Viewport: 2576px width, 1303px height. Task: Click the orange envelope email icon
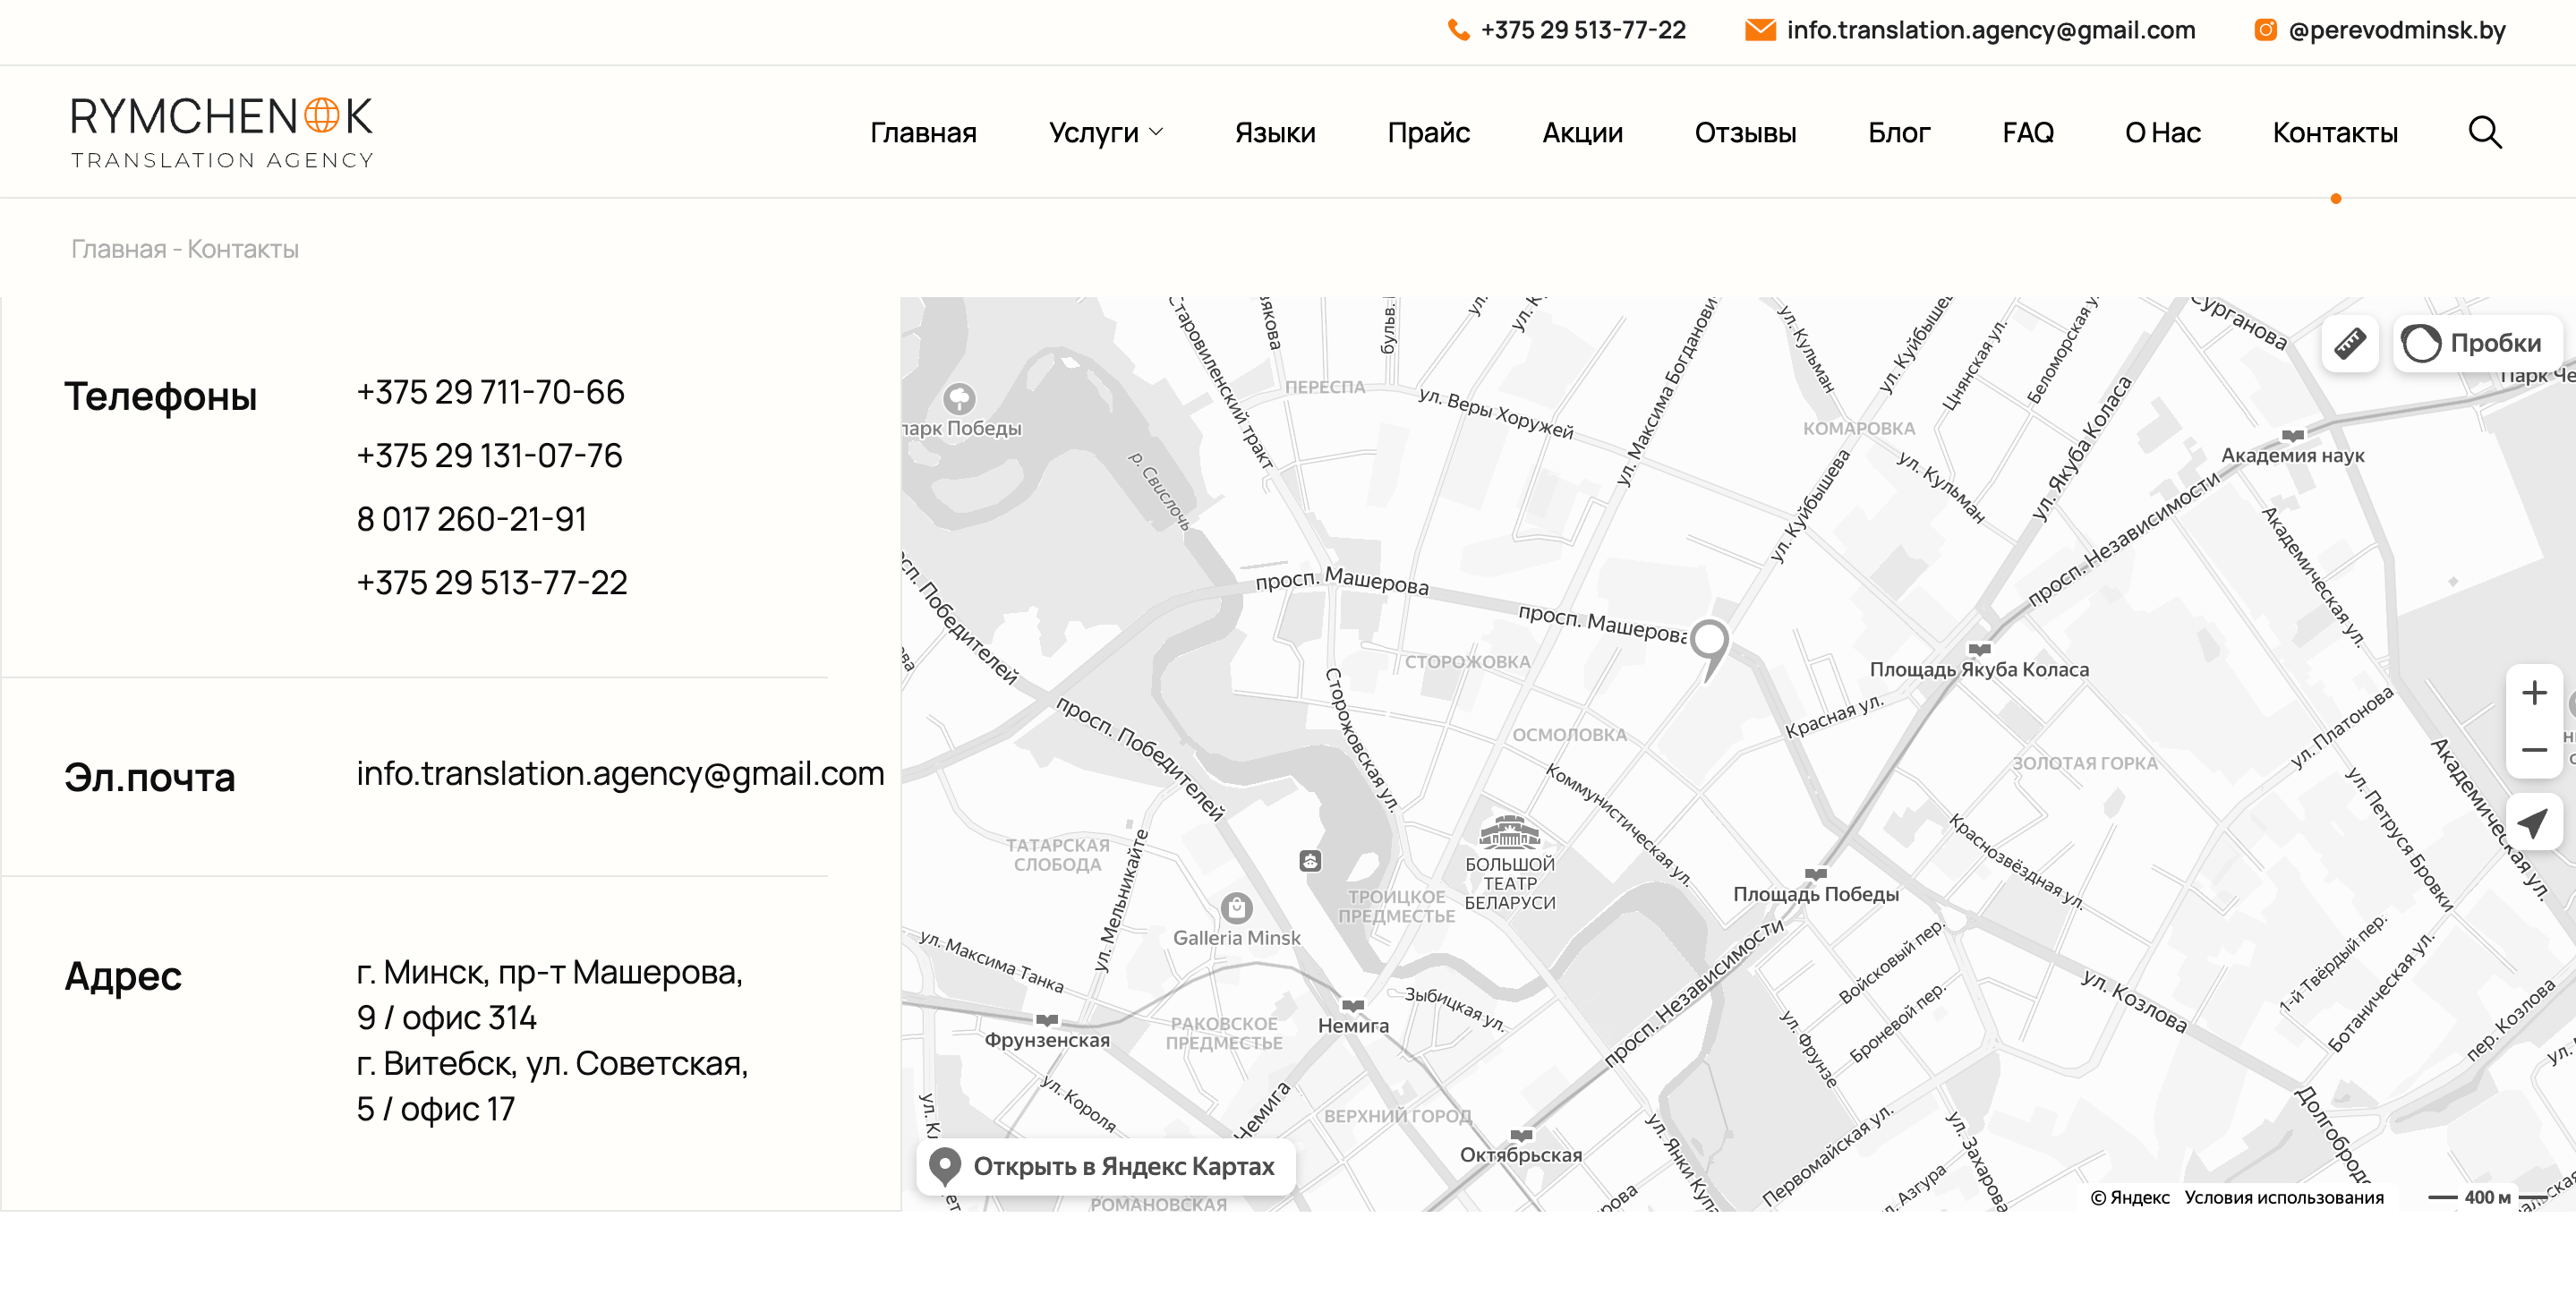1759,30
